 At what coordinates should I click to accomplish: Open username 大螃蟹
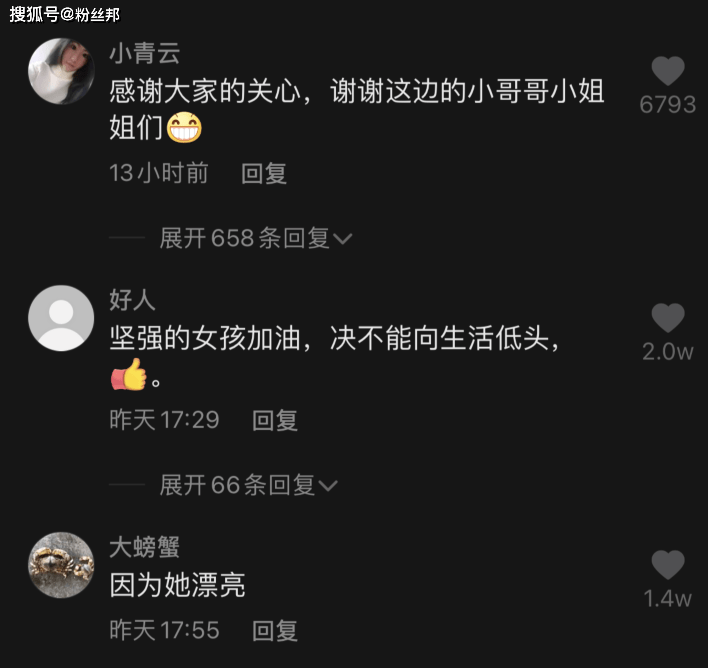144,547
